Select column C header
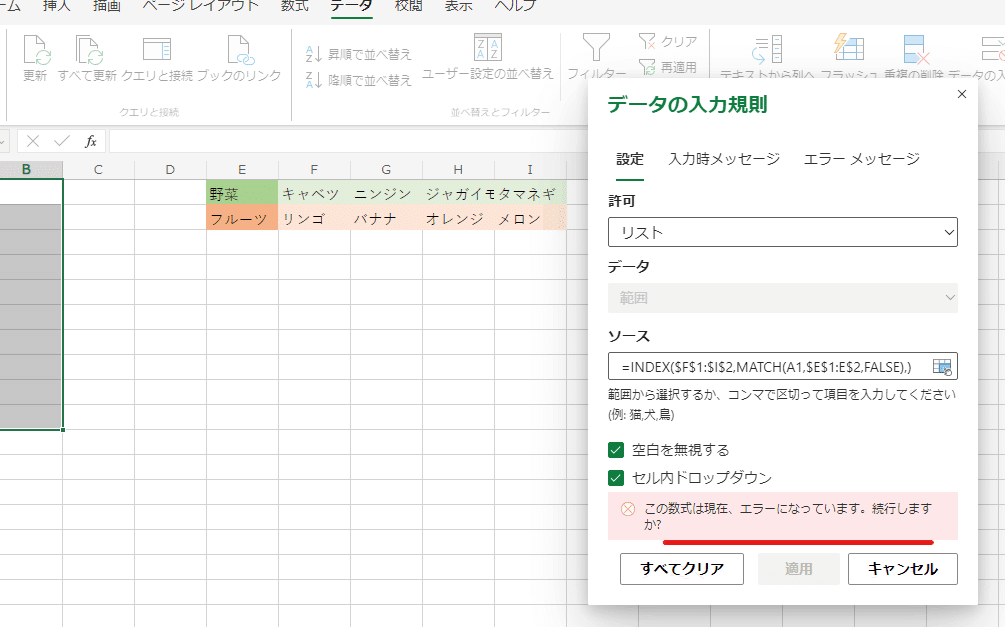 pyautogui.click(x=98, y=169)
